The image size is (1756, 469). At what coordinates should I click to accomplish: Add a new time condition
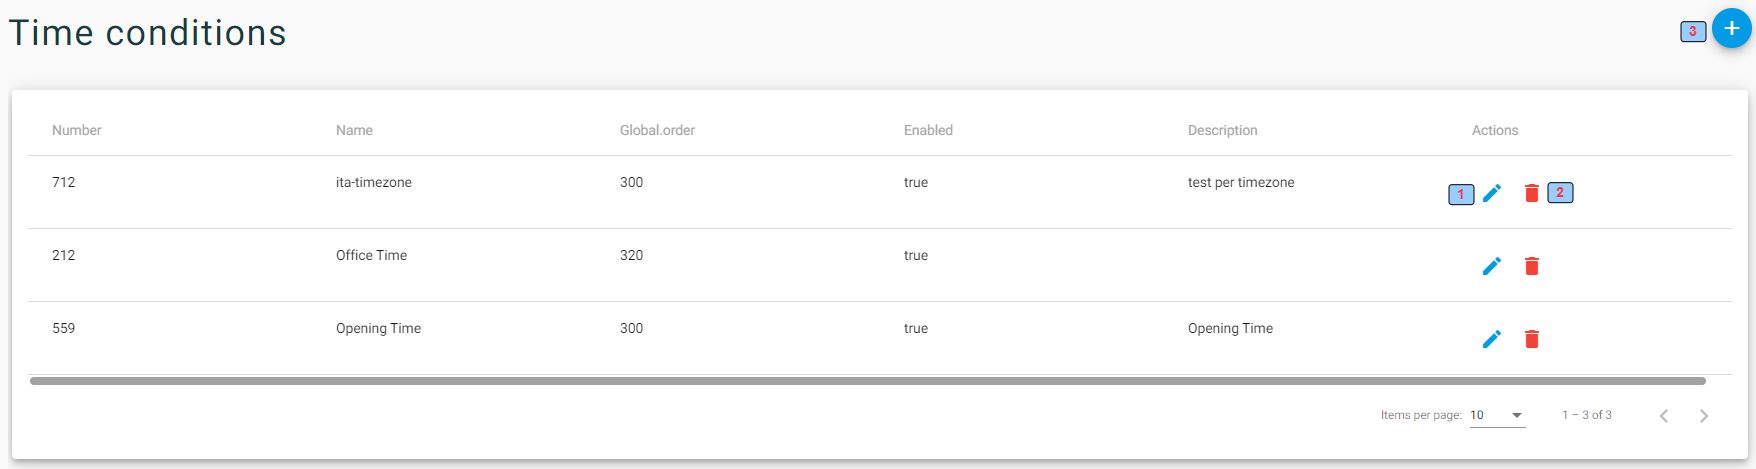tap(1732, 28)
